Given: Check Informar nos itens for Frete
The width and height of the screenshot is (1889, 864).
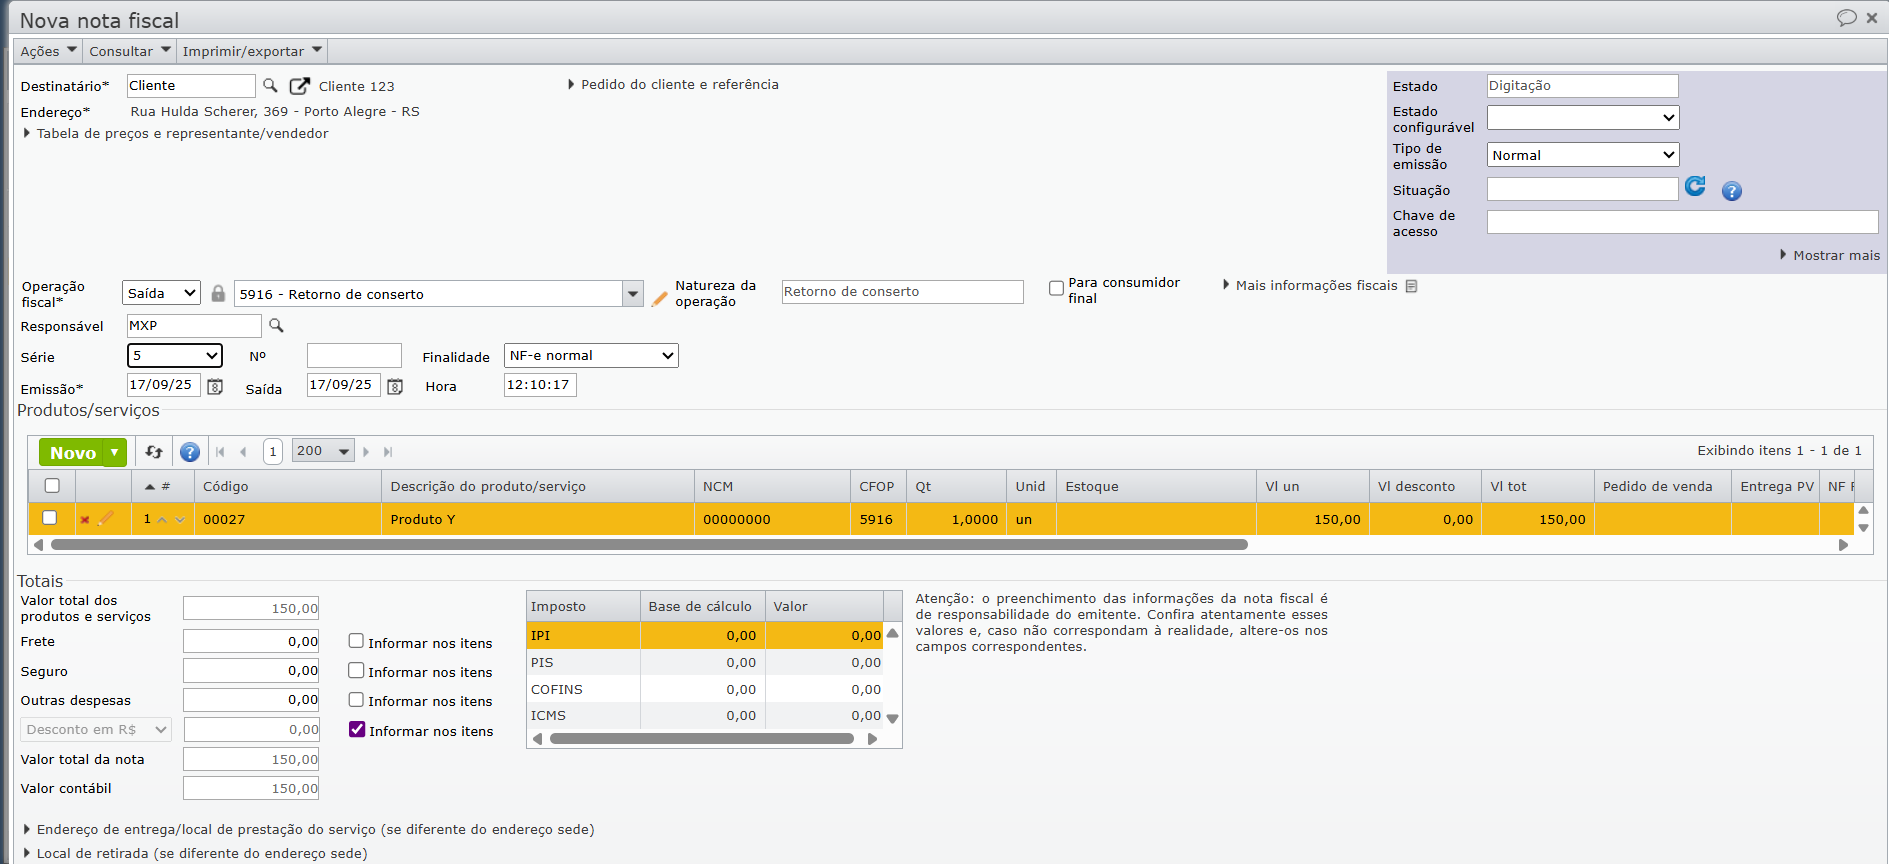Looking at the screenshot, I should [x=356, y=641].
